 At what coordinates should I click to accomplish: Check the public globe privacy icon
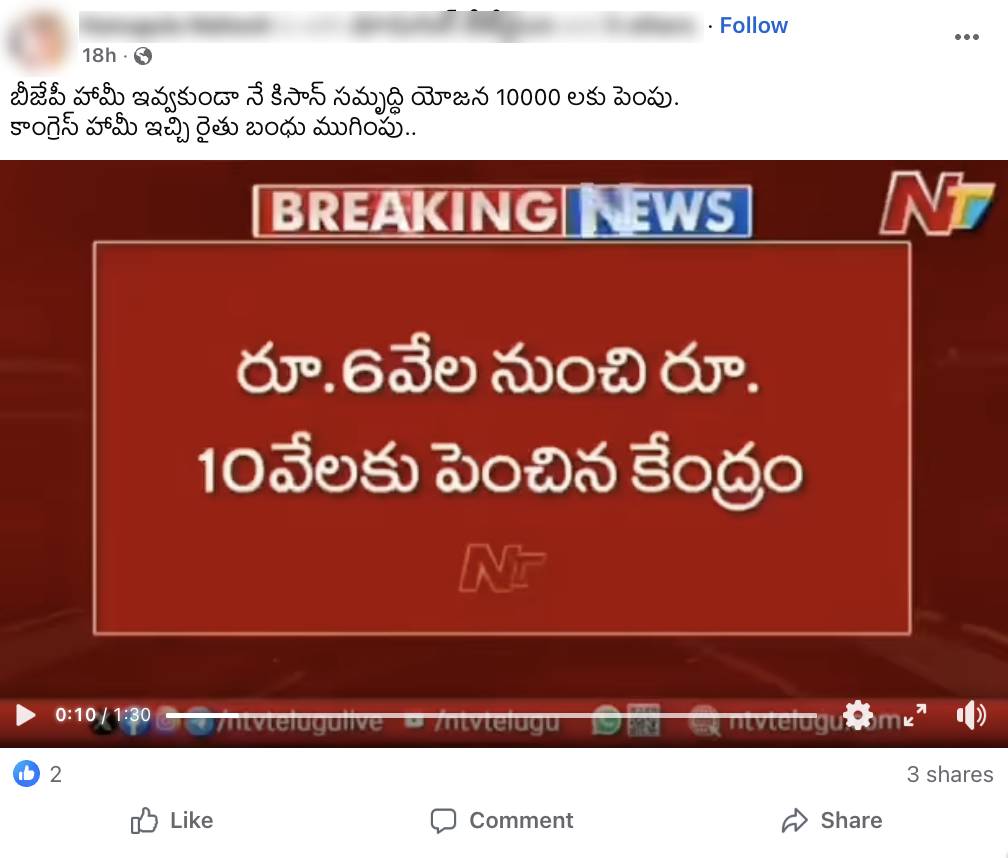click(143, 57)
